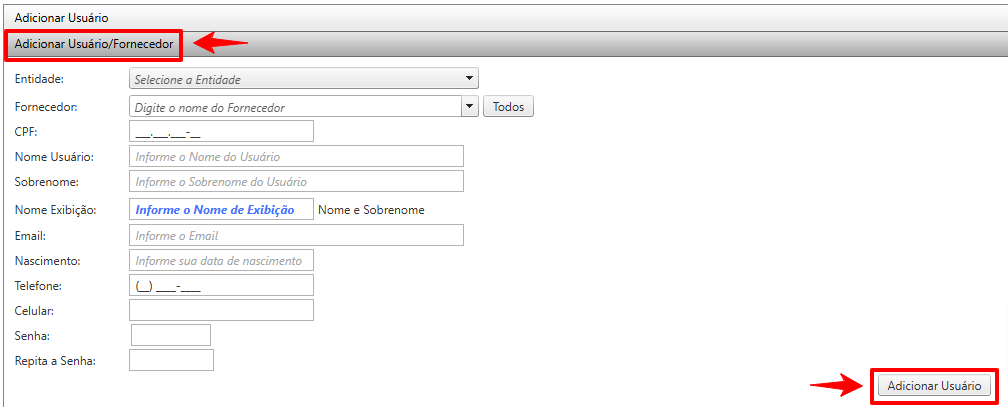Click the Sobrenome text field
Image resolution: width=1008 pixels, height=407 pixels.
click(297, 181)
